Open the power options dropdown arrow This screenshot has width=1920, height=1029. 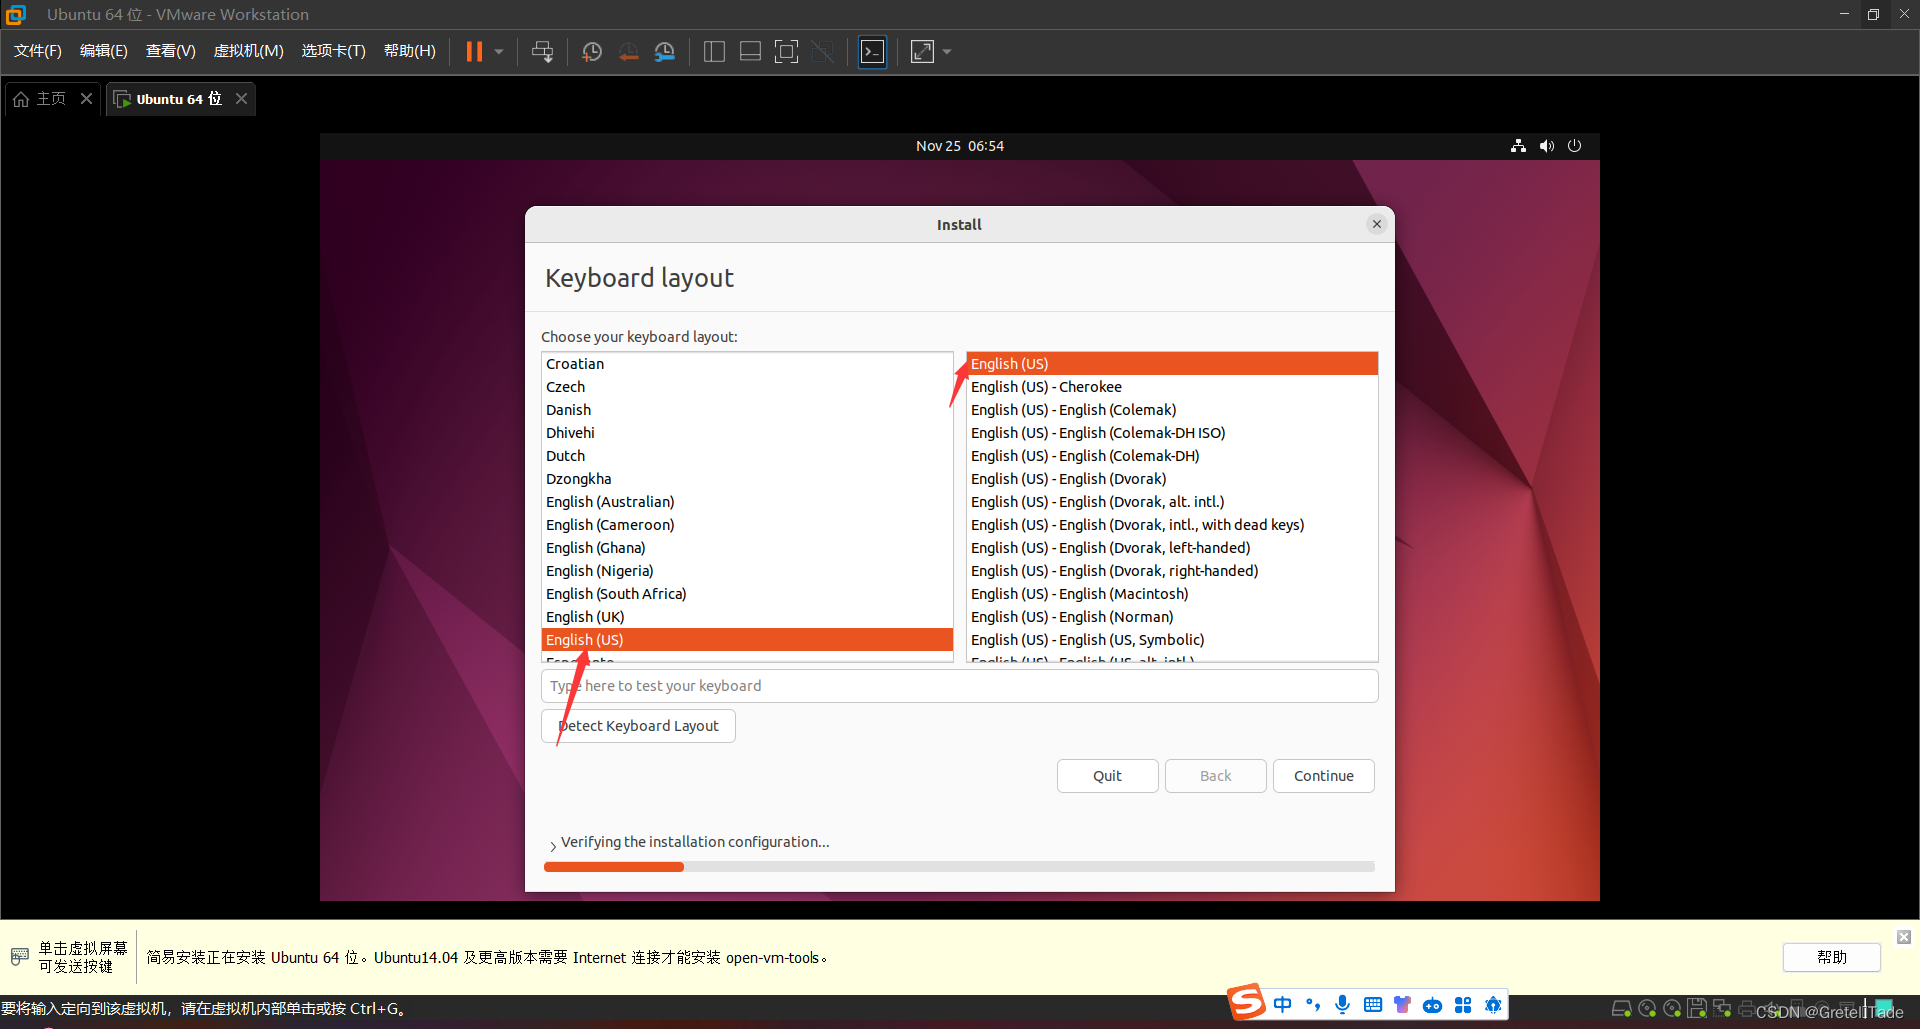pos(499,52)
